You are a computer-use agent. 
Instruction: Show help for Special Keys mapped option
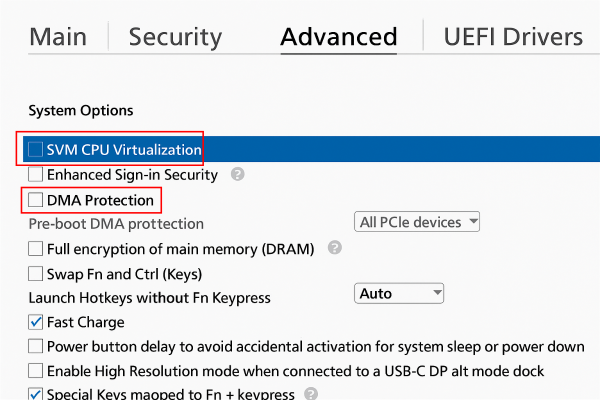(x=311, y=394)
